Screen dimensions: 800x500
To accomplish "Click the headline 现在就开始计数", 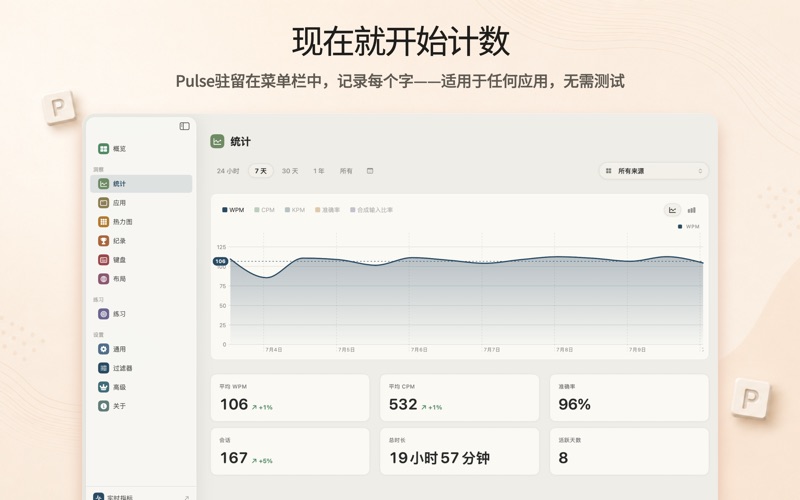I will coord(401,41).
